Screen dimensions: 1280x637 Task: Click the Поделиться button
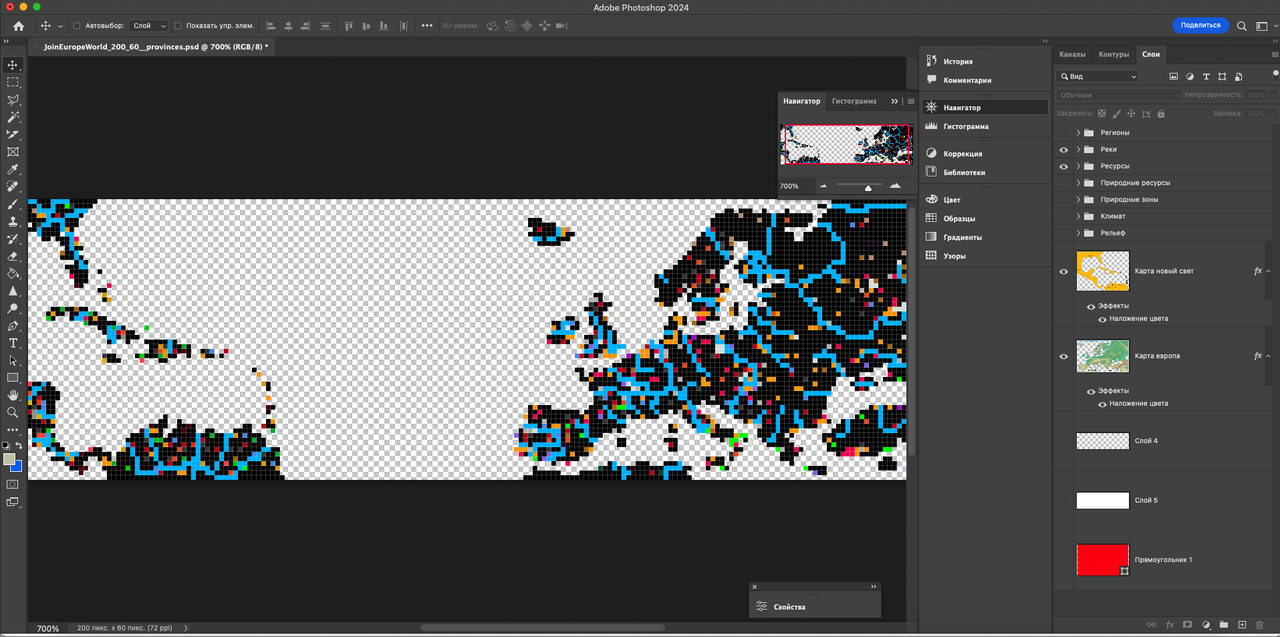(1198, 25)
